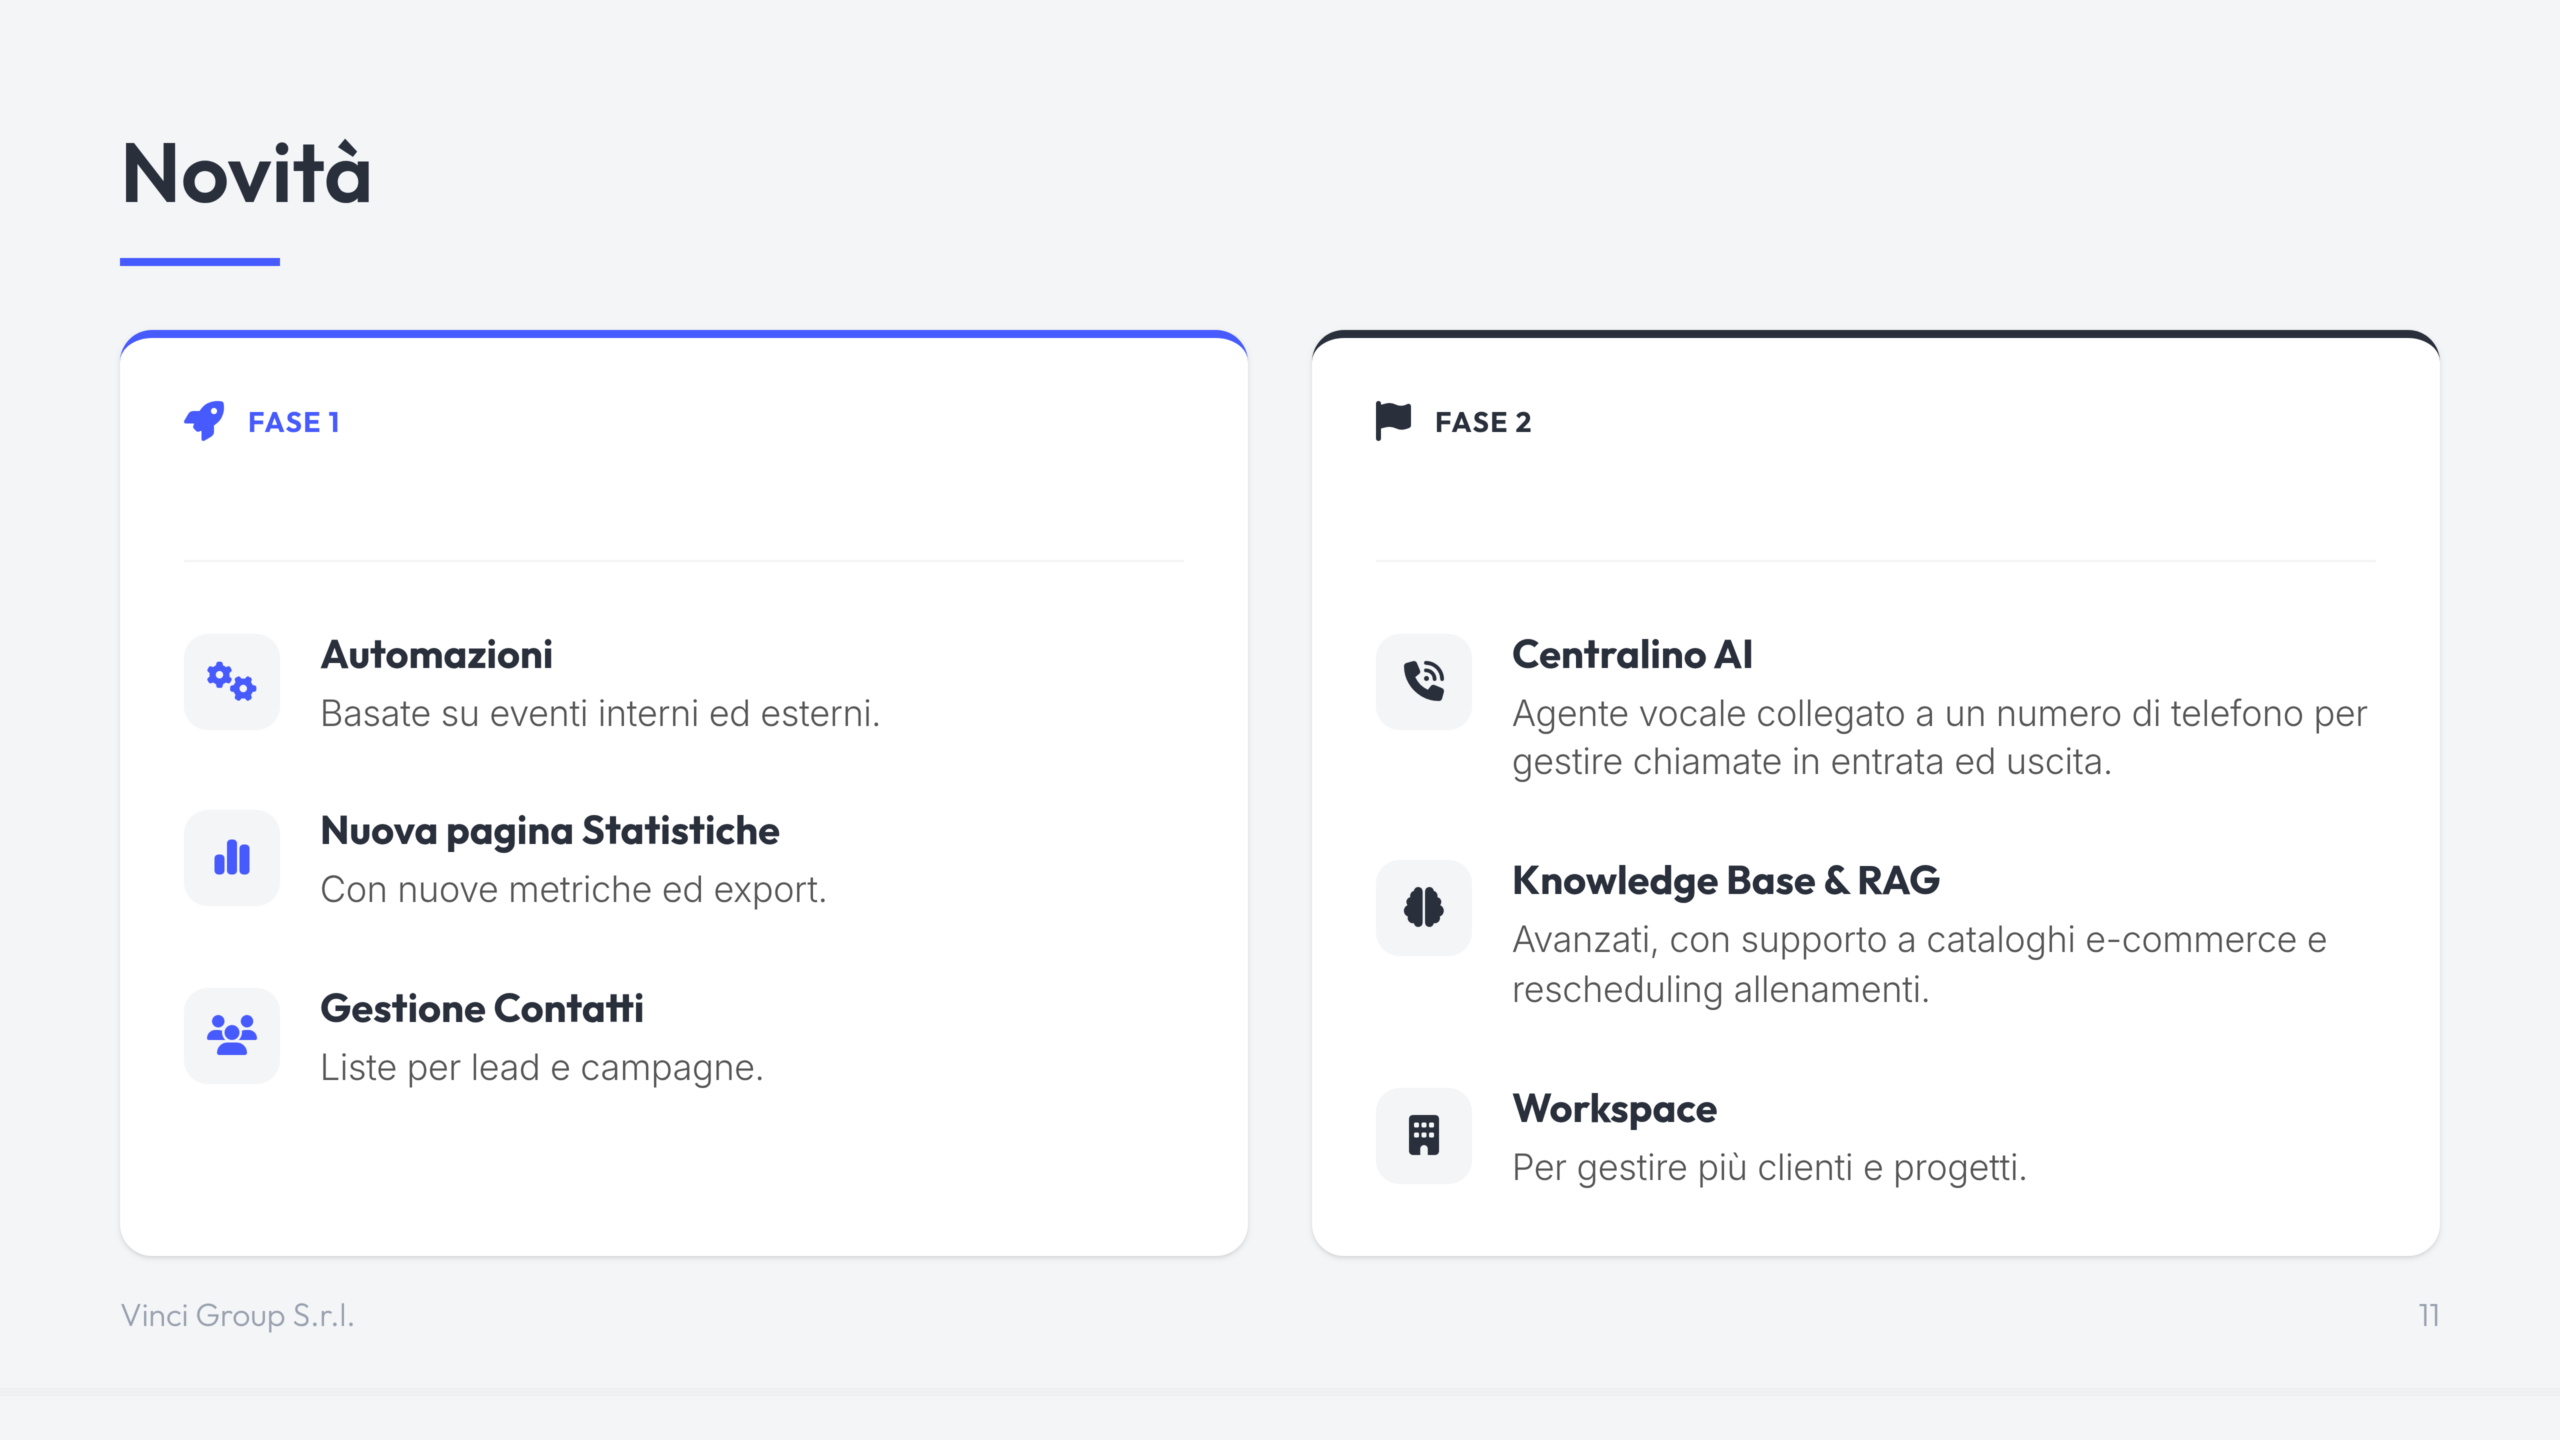Click the people icon for Gestione Contatti
Viewport: 2560px width, 1440px height.
pyautogui.click(x=231, y=1035)
